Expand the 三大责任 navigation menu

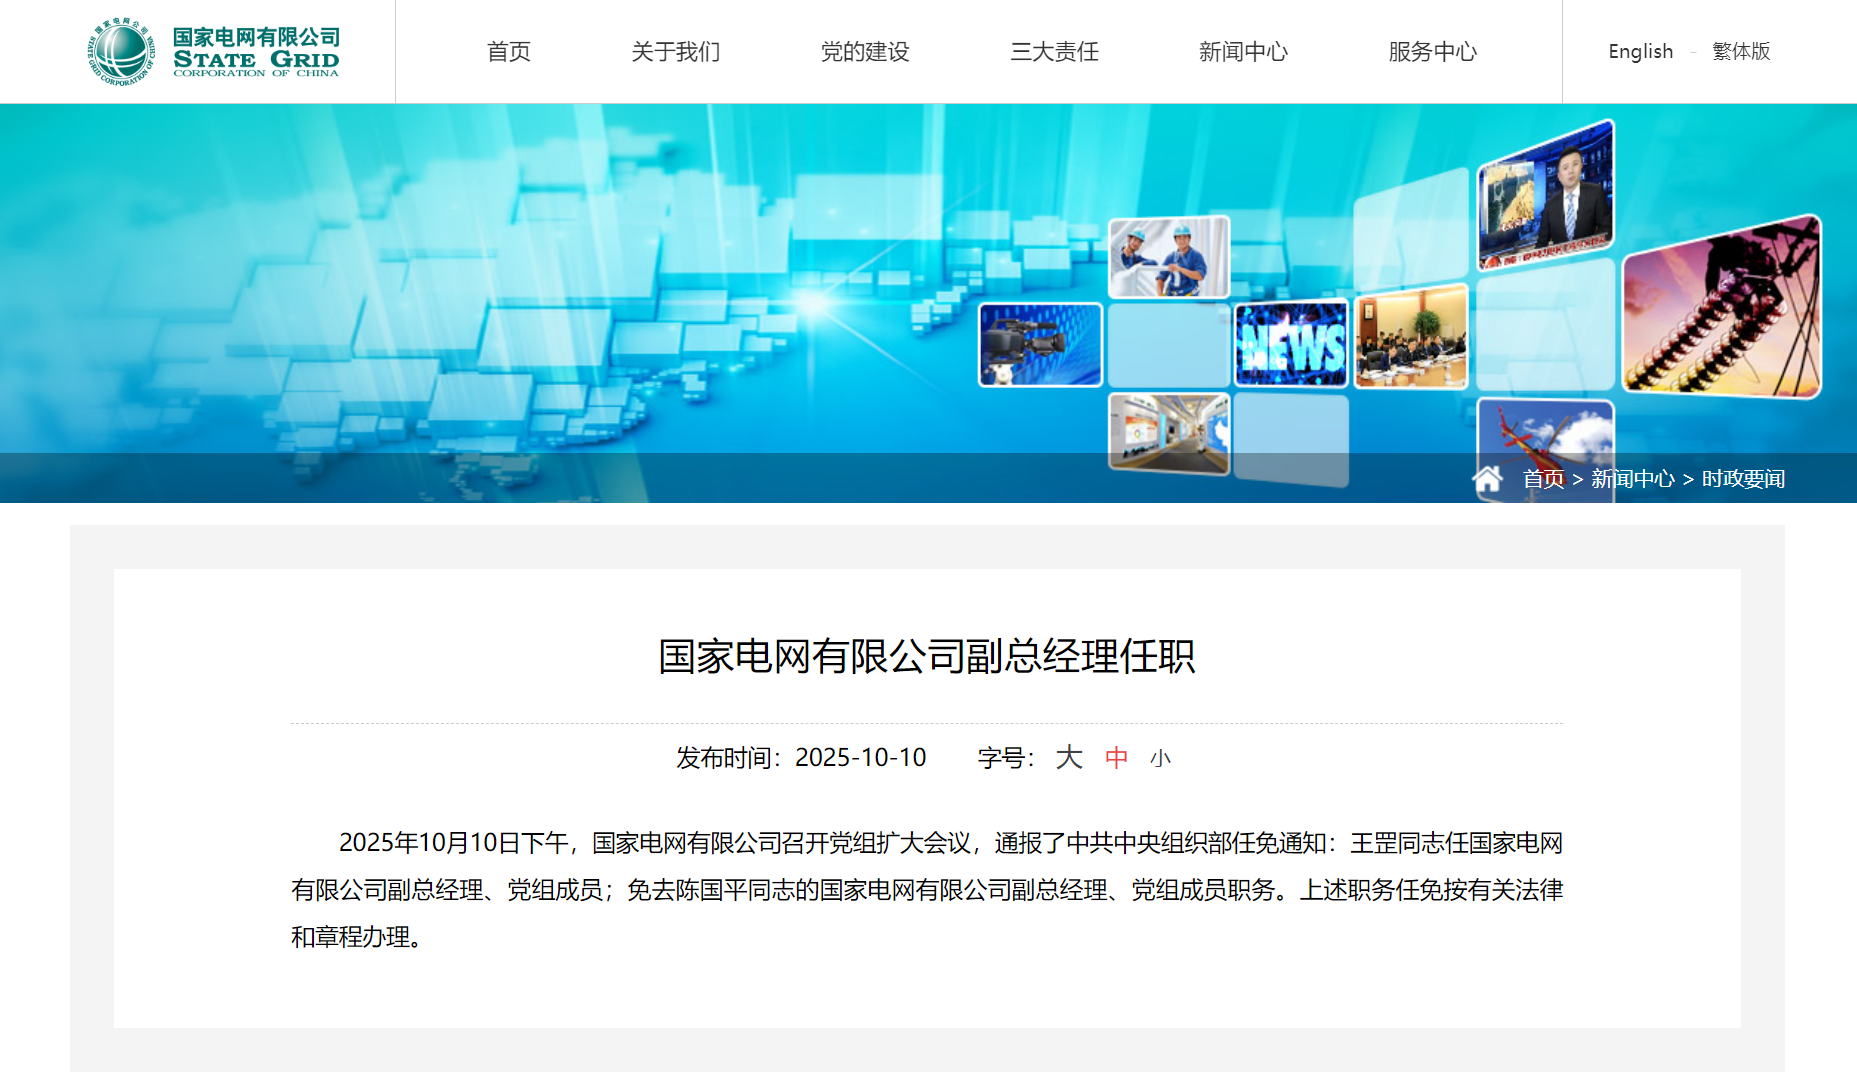click(x=1054, y=52)
